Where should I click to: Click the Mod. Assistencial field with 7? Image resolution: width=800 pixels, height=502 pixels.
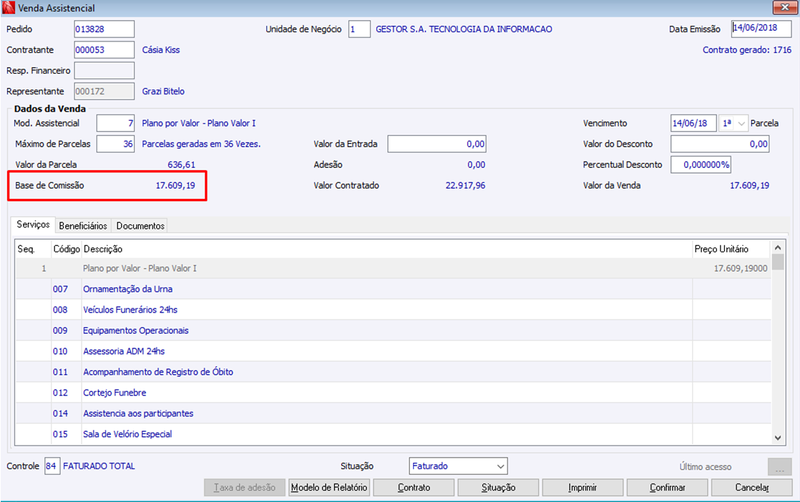click(115, 123)
